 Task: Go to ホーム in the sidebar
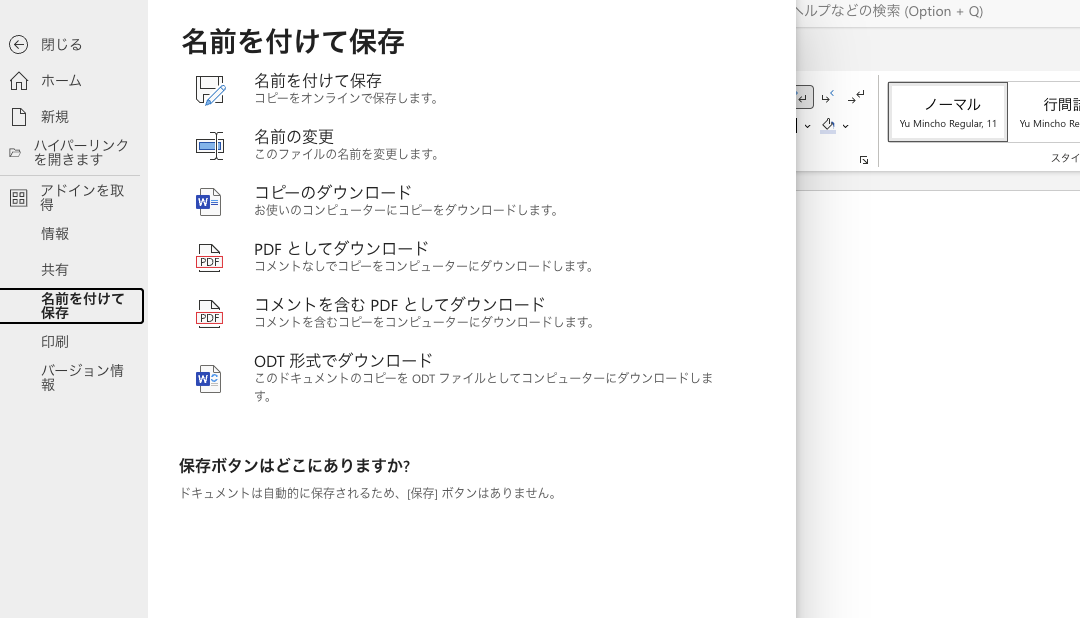pyautogui.click(x=61, y=81)
